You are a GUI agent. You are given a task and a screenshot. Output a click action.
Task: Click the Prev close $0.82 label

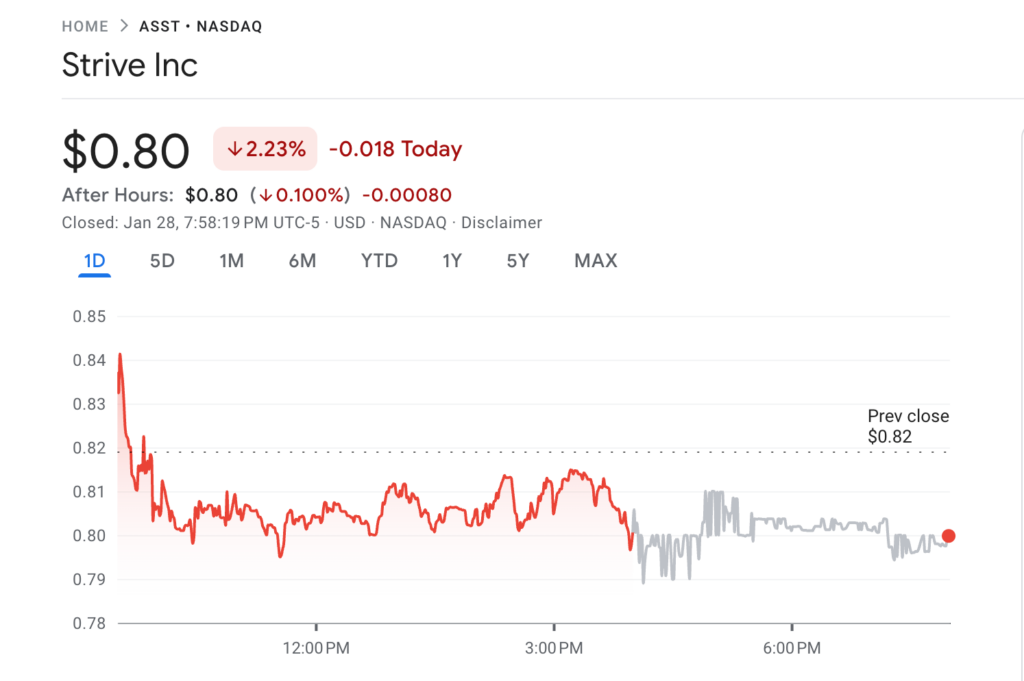[907, 426]
